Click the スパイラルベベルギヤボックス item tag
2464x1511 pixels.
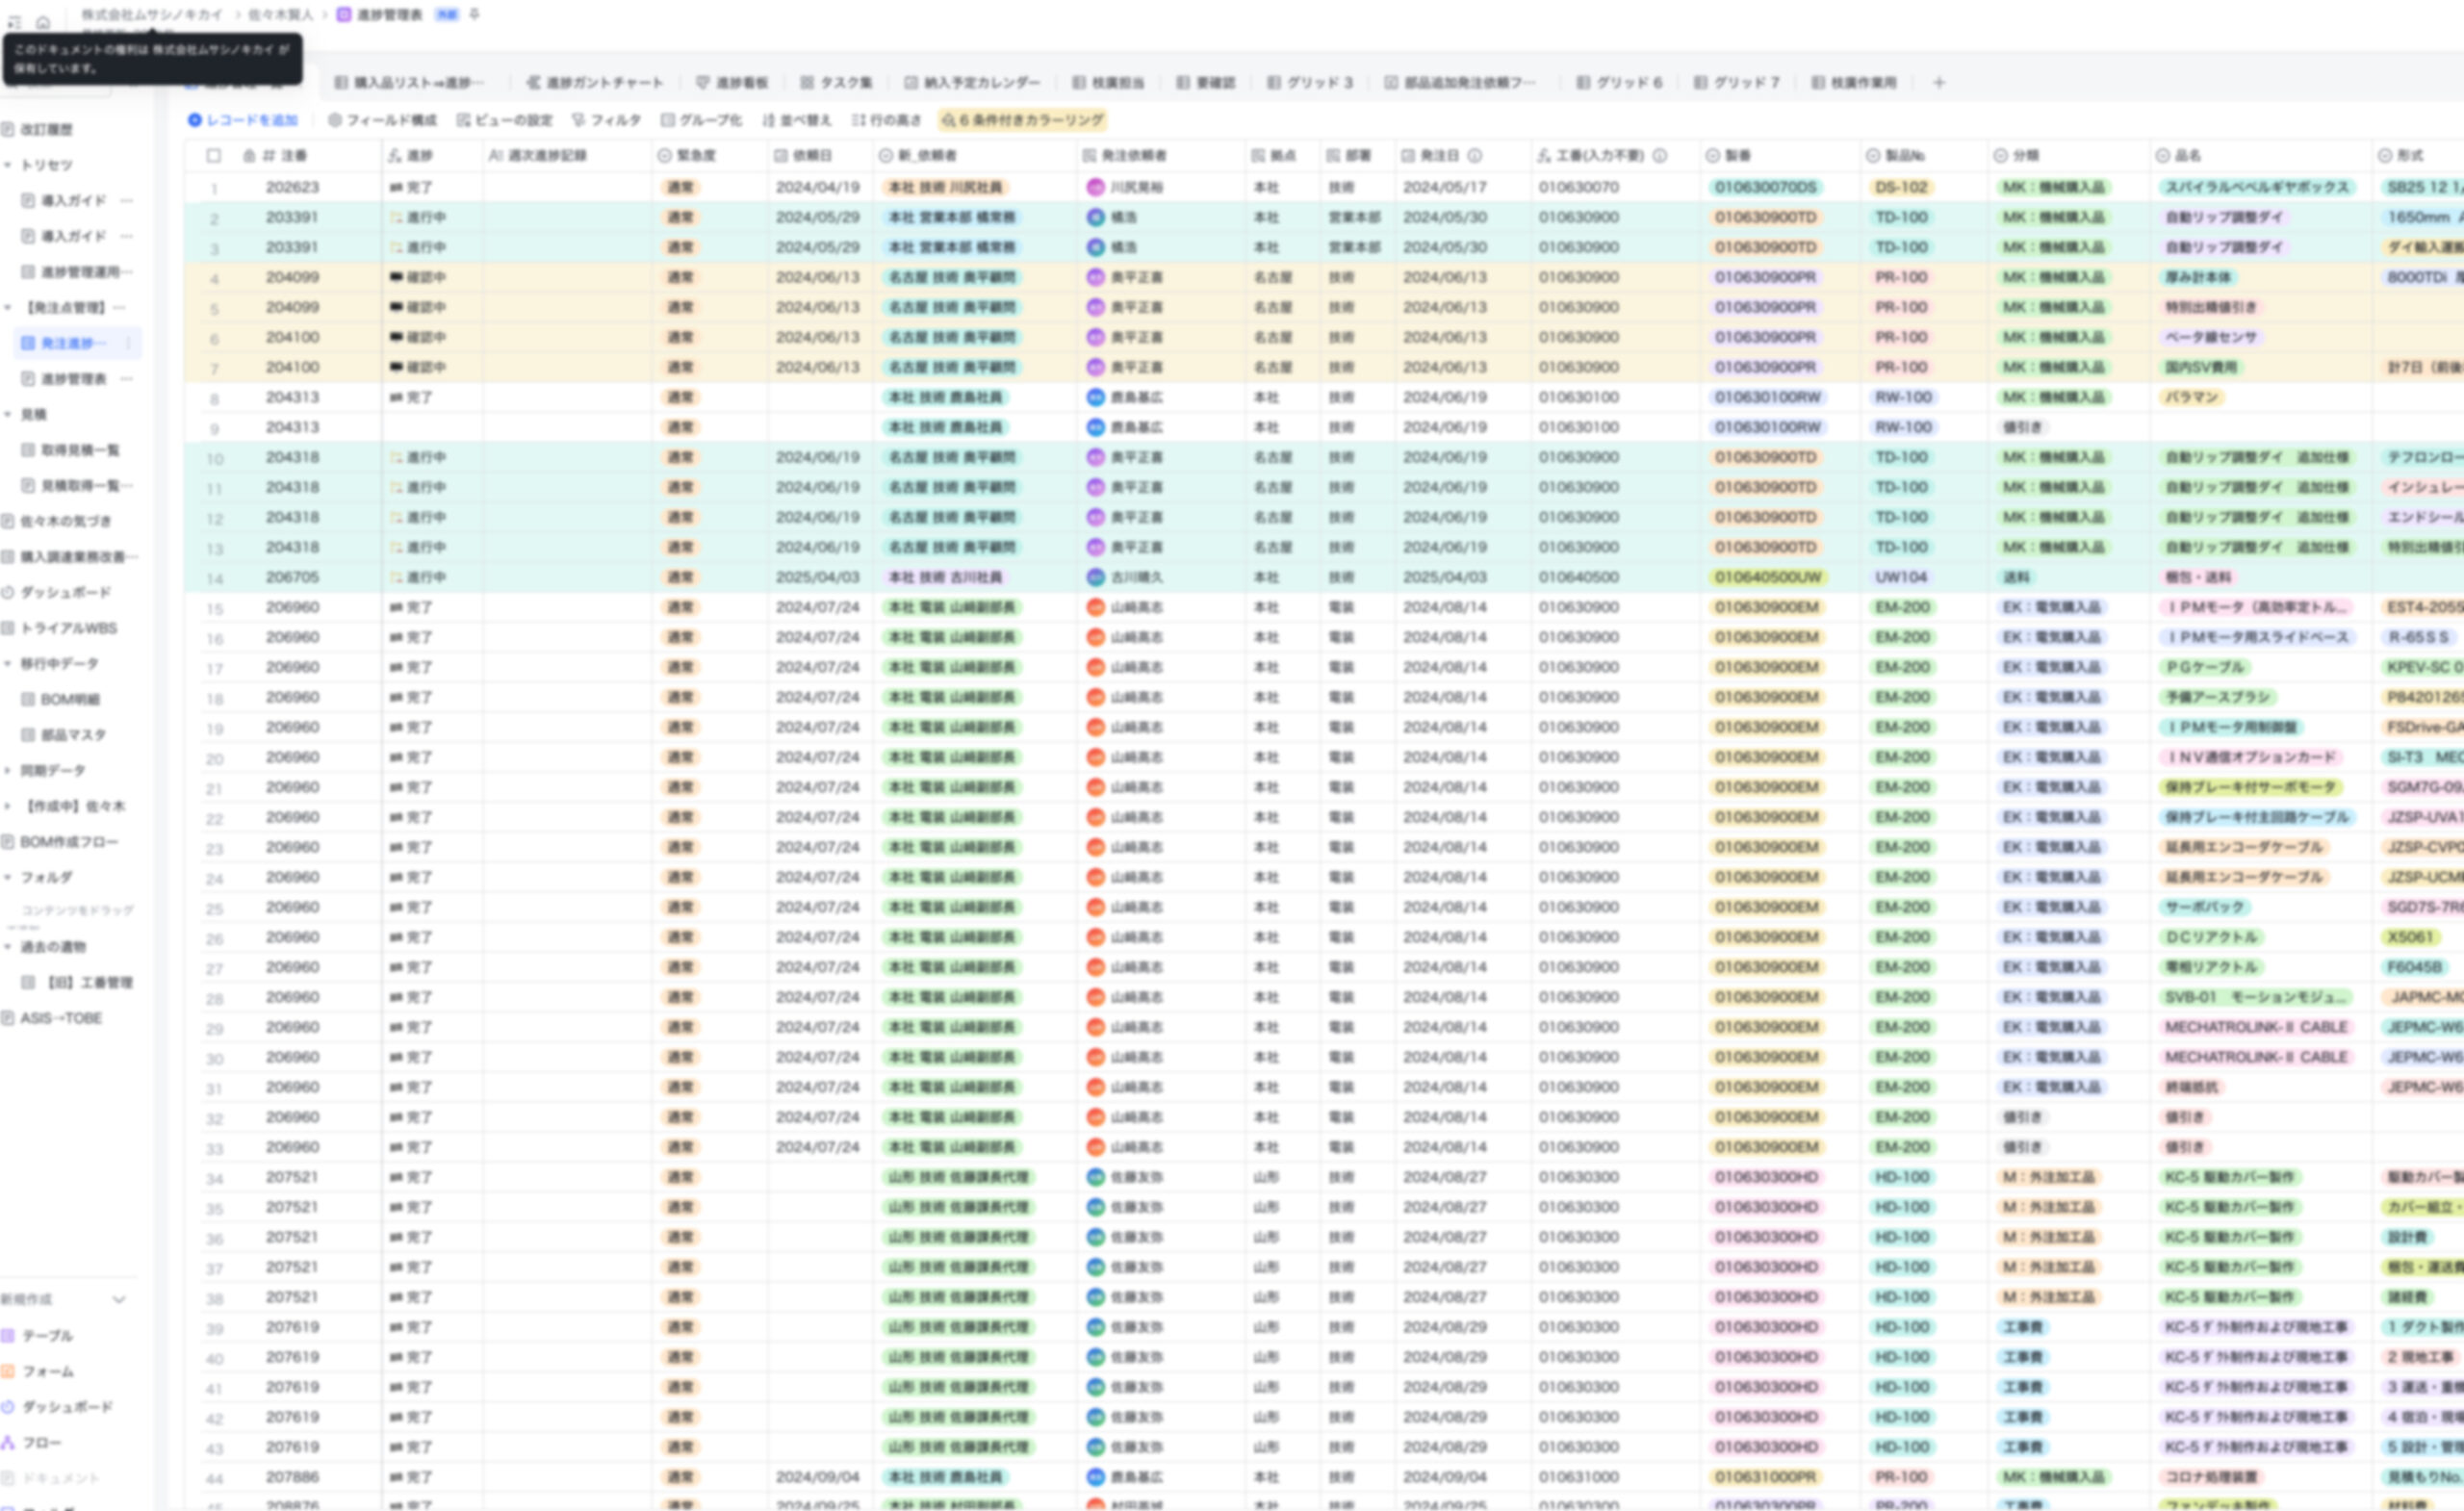click(x=2257, y=187)
